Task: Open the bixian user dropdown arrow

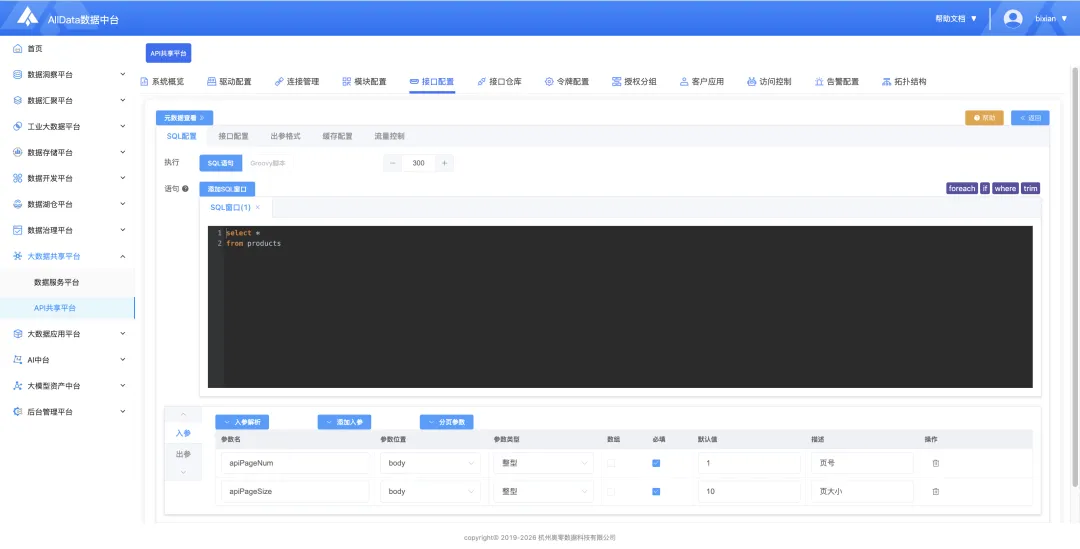Action: tap(1064, 19)
